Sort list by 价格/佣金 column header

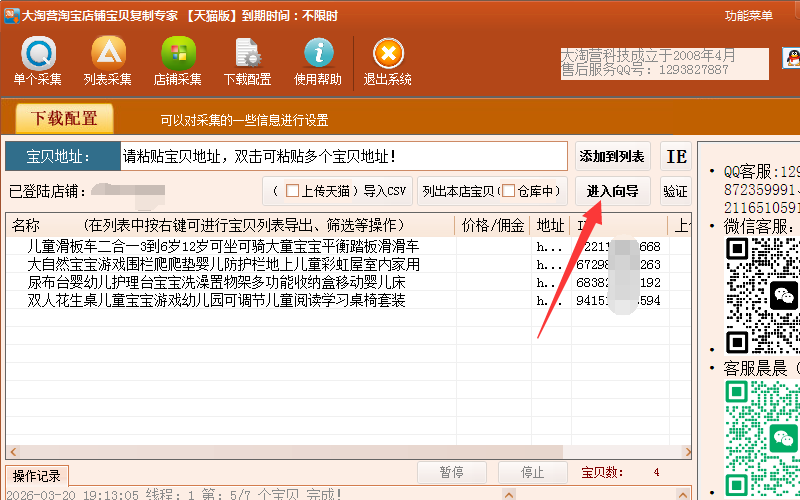coord(493,225)
